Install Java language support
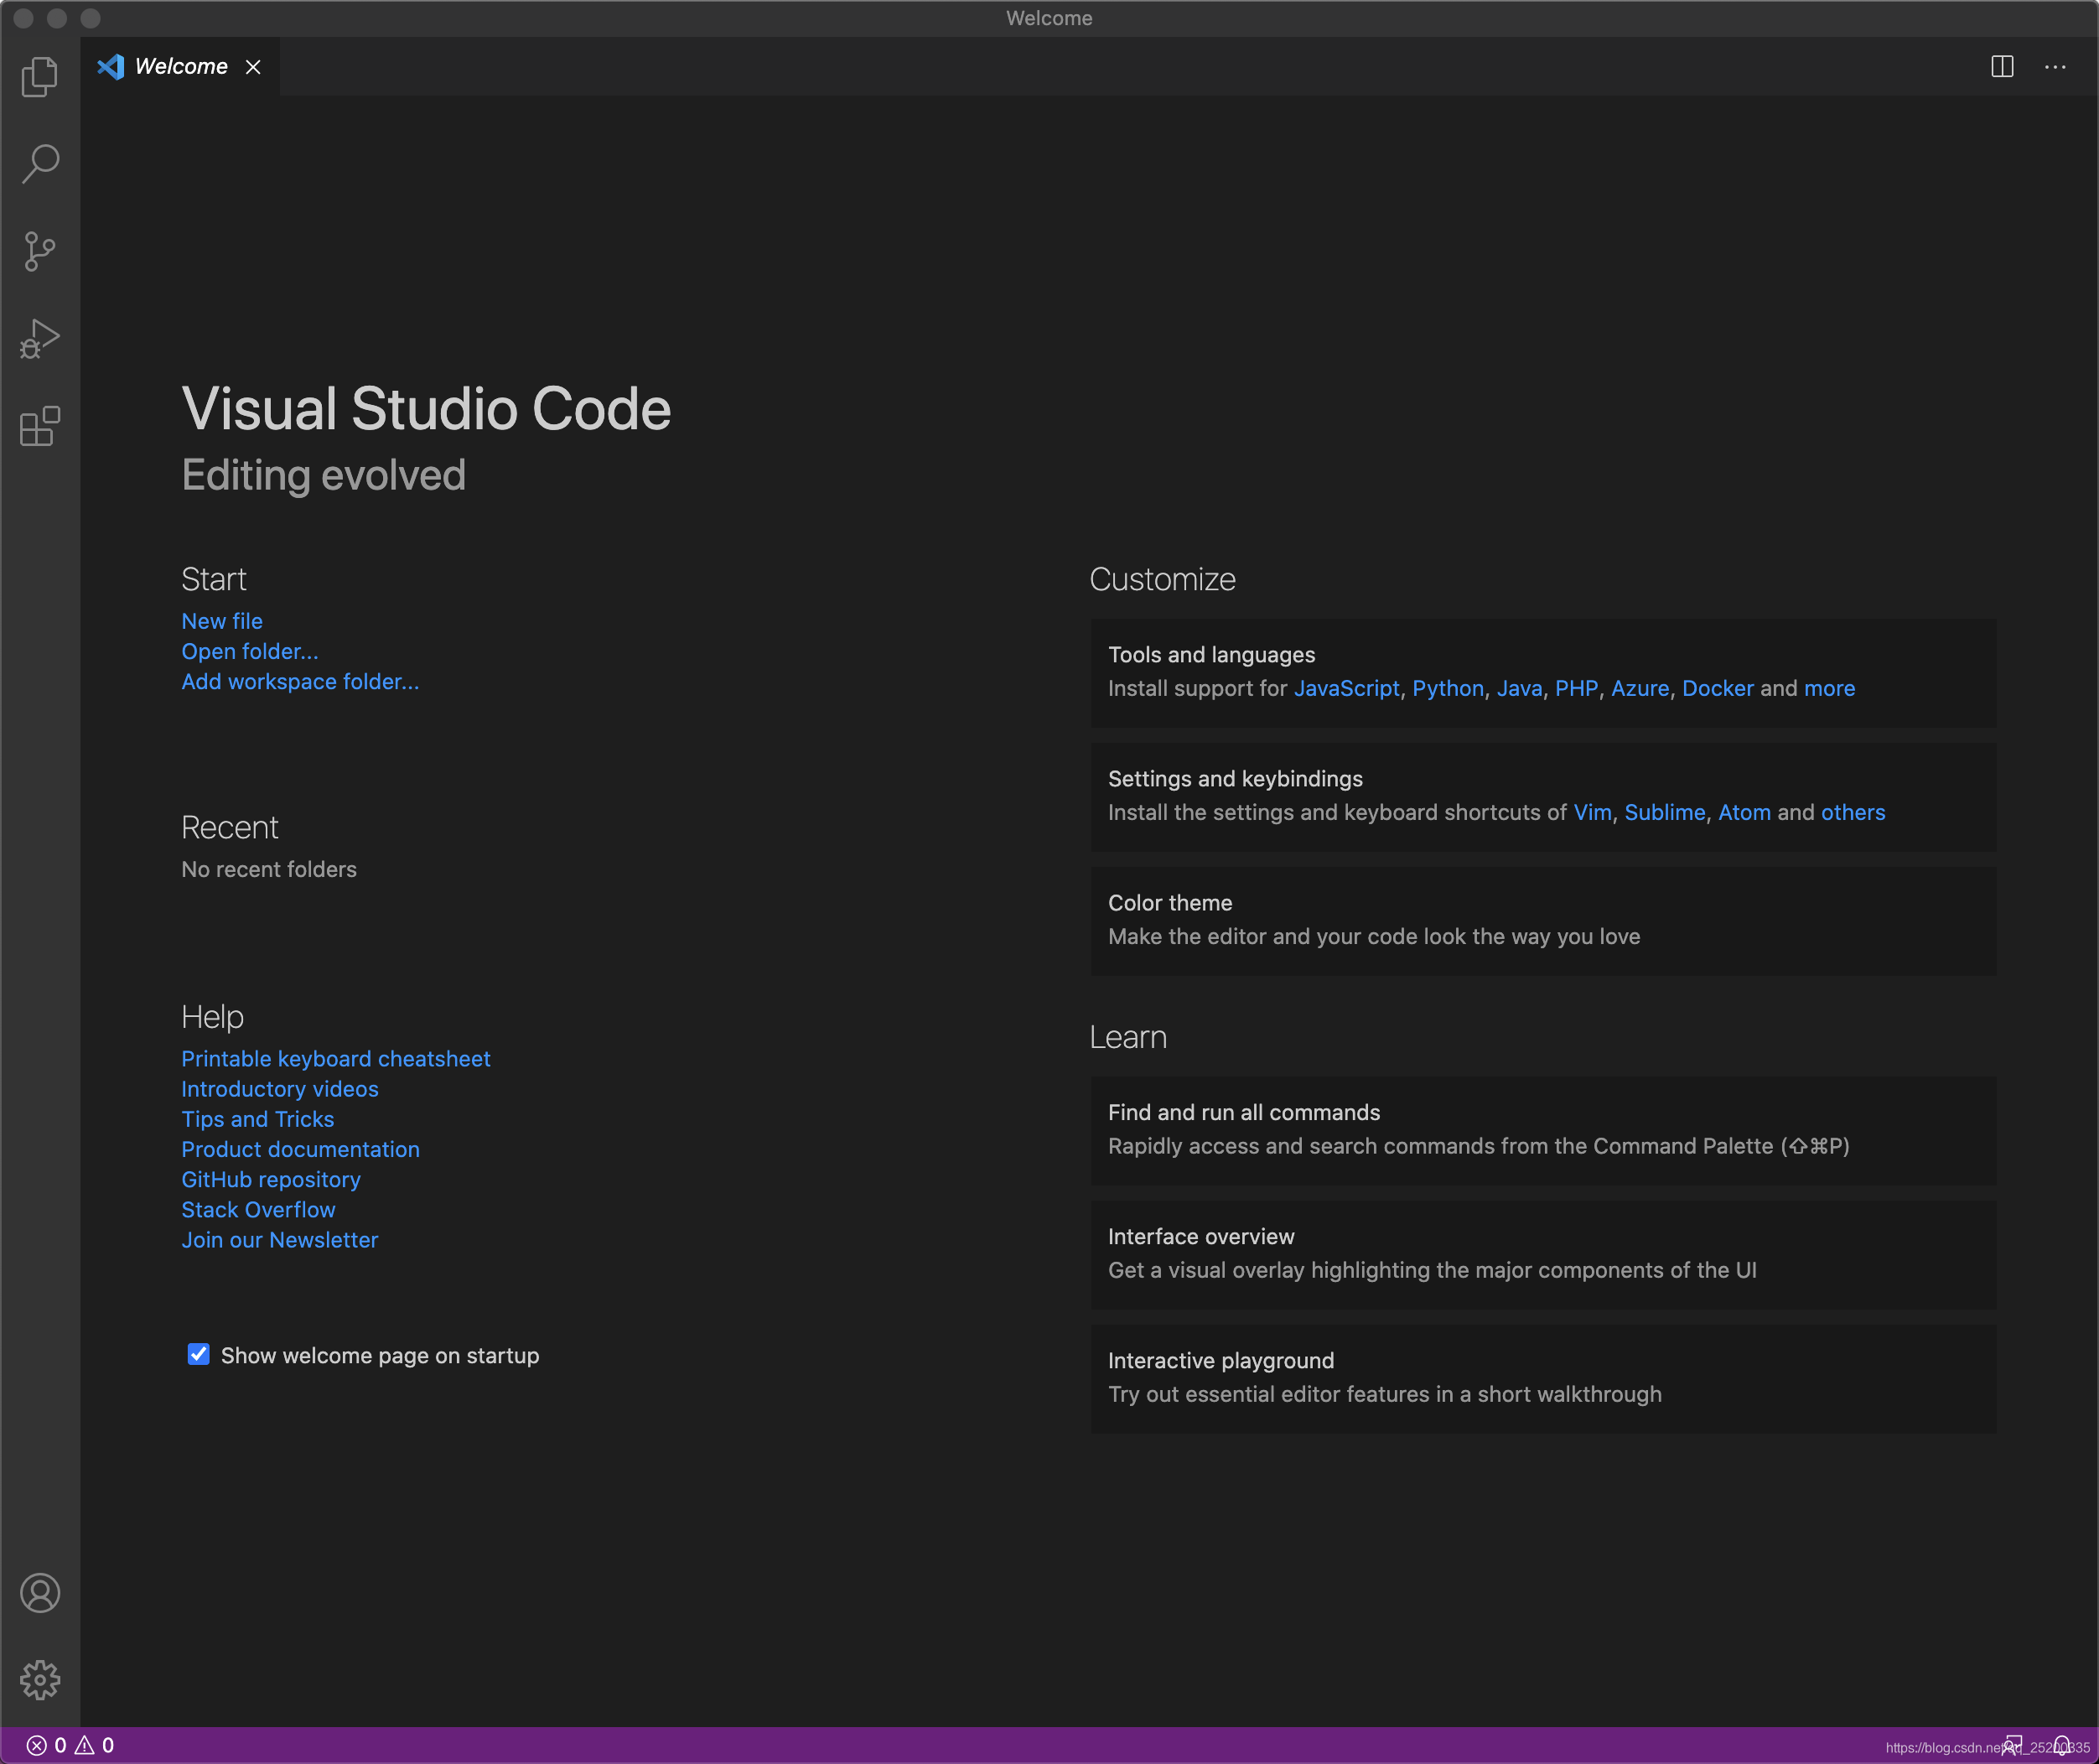 [x=1519, y=688]
